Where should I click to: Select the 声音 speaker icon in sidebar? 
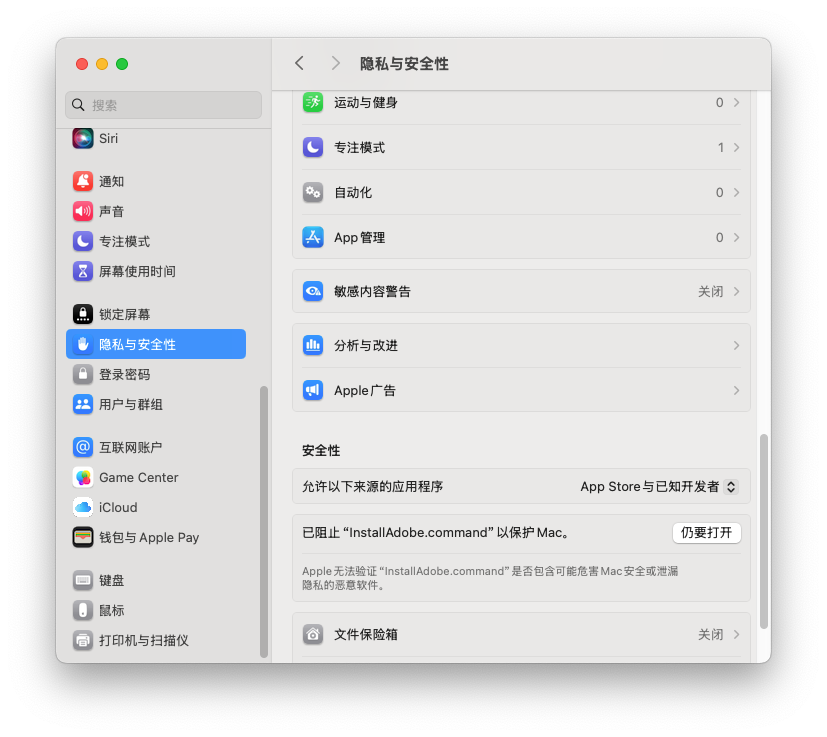[83, 212]
